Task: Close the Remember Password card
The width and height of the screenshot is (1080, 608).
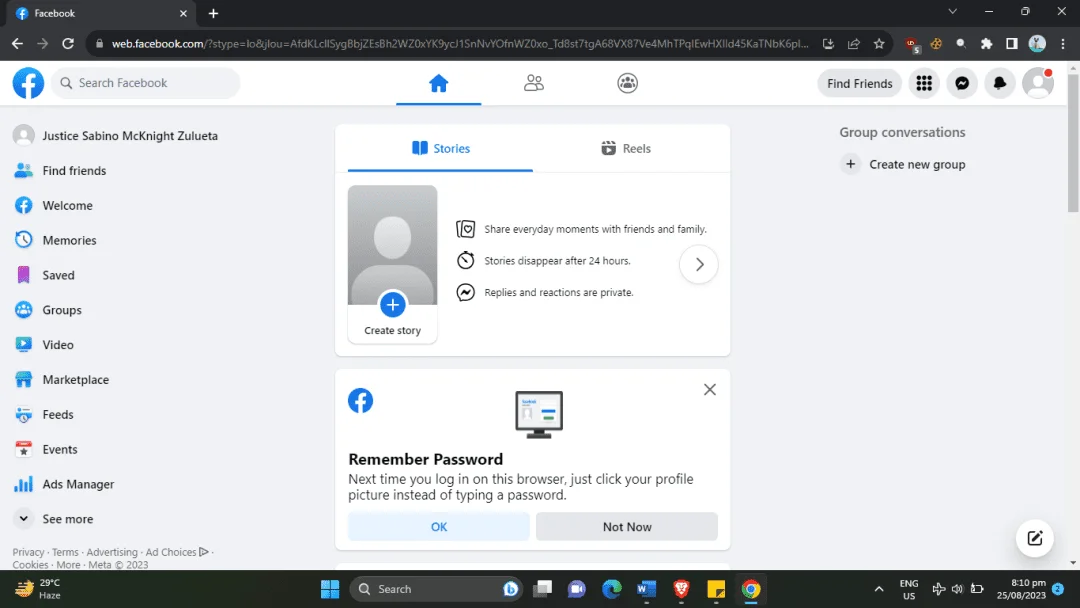Action: pos(709,390)
